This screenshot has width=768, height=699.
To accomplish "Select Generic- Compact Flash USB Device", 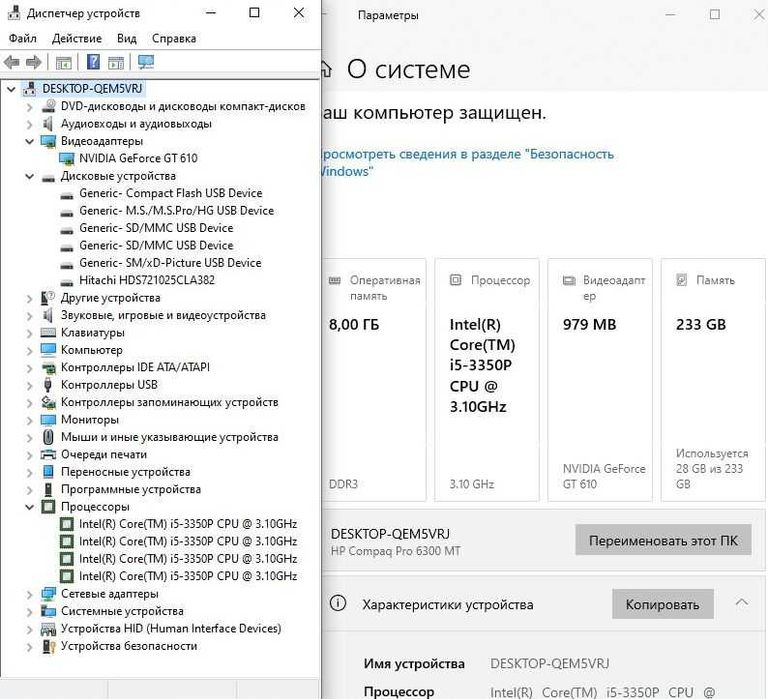I will 170,193.
